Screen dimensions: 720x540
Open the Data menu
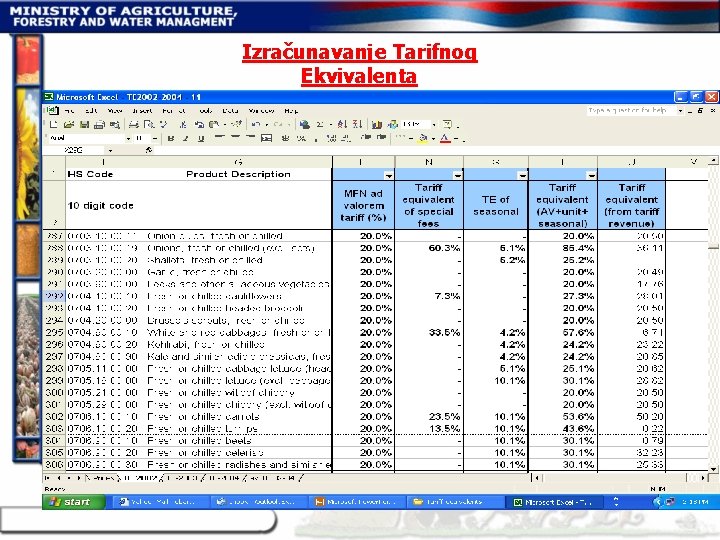point(230,111)
